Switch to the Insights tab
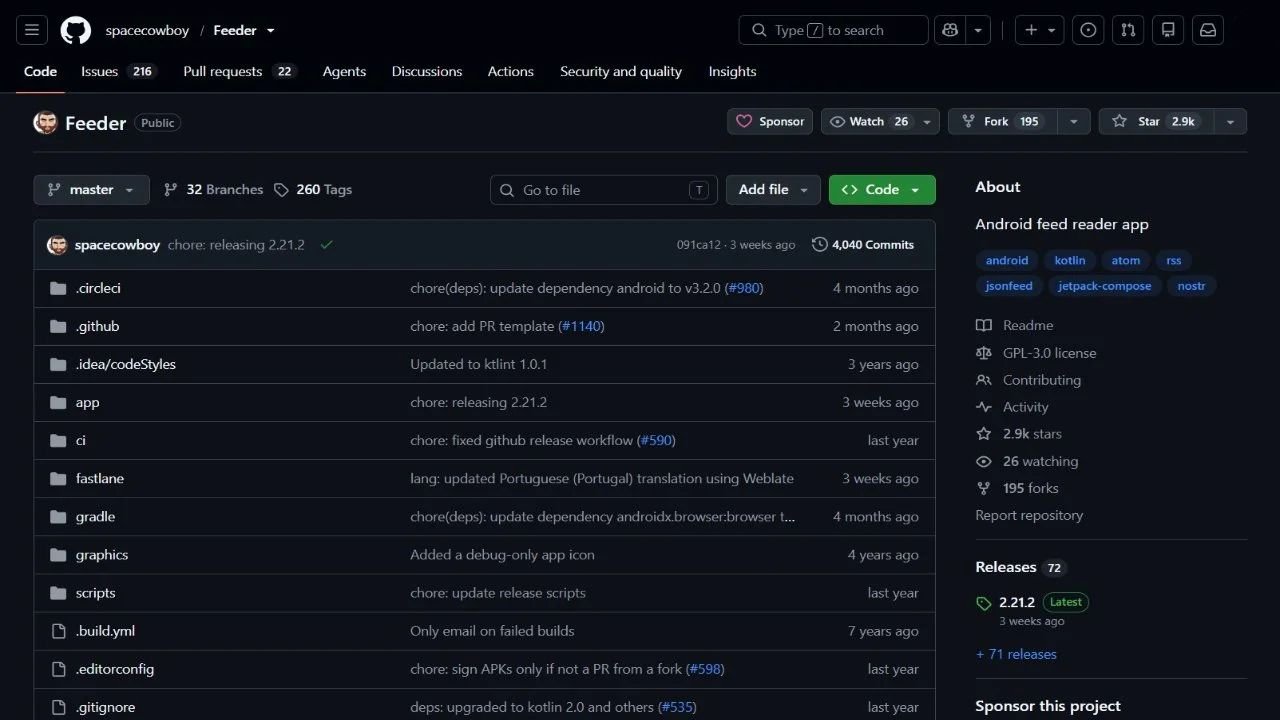 click(x=732, y=71)
